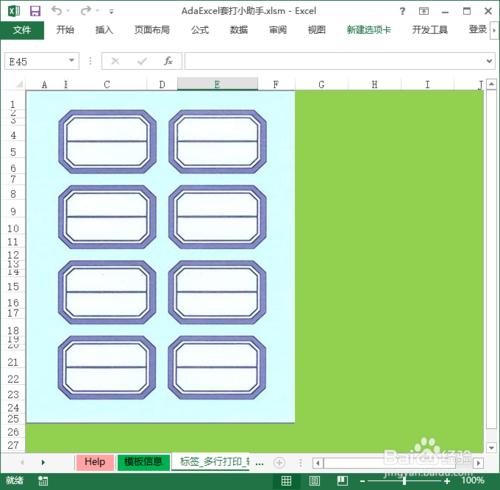Show more sheet tabs via ellipsis
This screenshot has height=490, width=500.
tap(259, 463)
